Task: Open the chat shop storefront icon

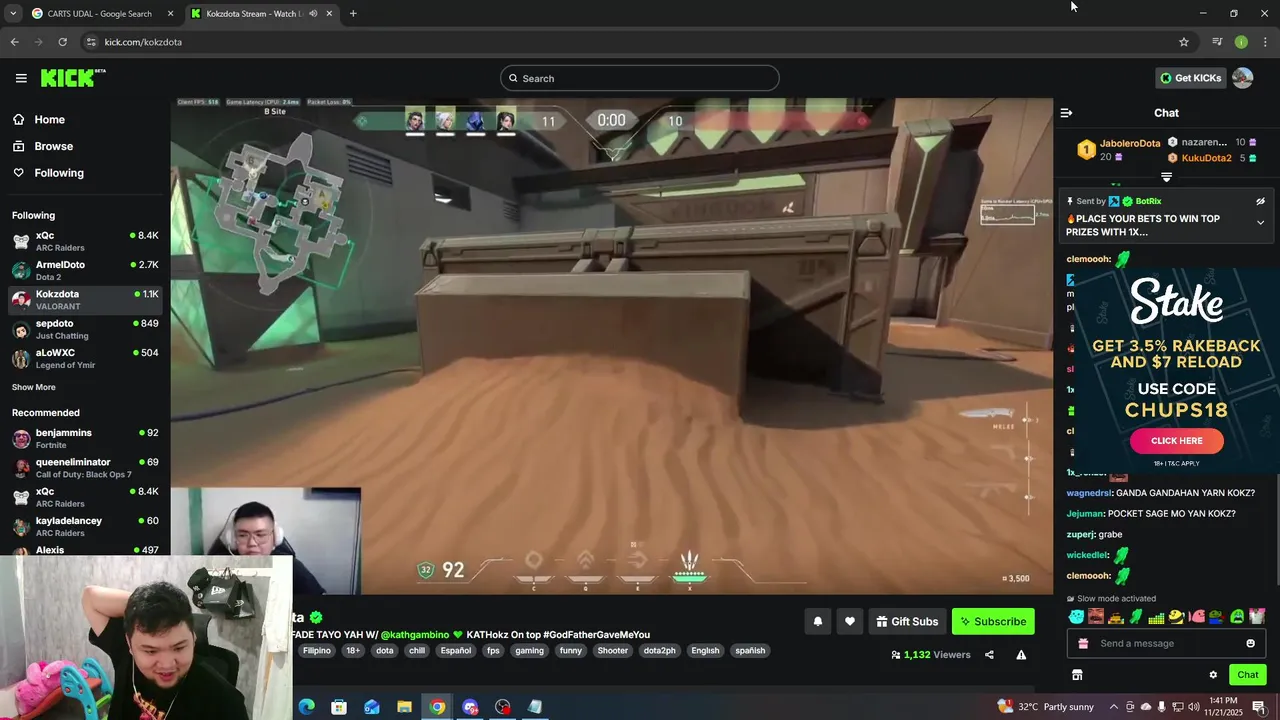Action: (x=1077, y=675)
